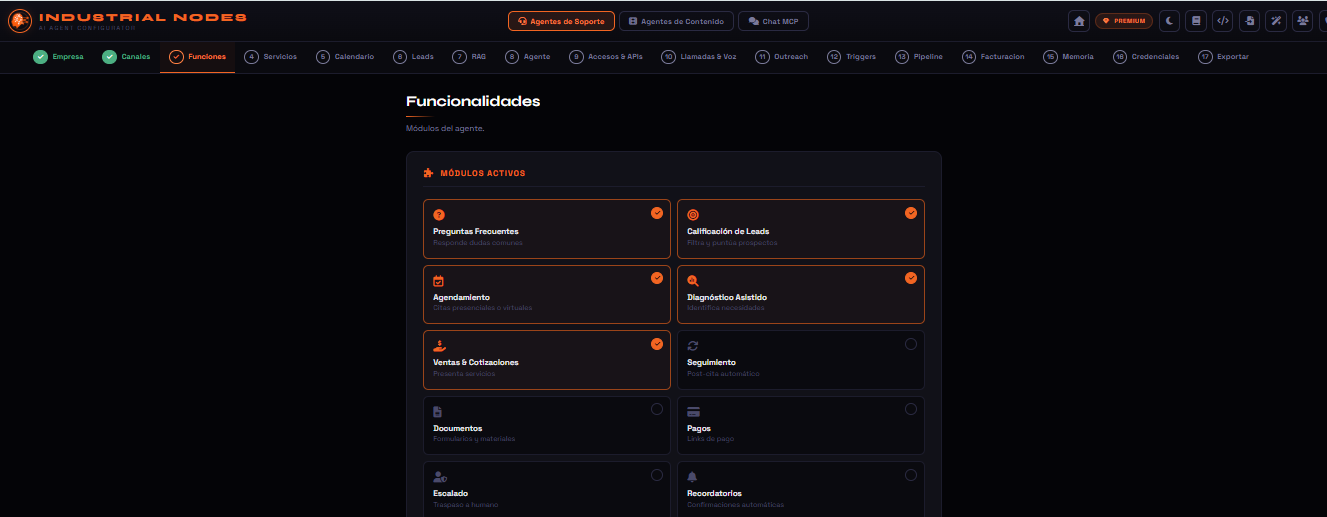This screenshot has height=517, width=1327.
Task: Switch to the Leads step
Action: coord(414,57)
